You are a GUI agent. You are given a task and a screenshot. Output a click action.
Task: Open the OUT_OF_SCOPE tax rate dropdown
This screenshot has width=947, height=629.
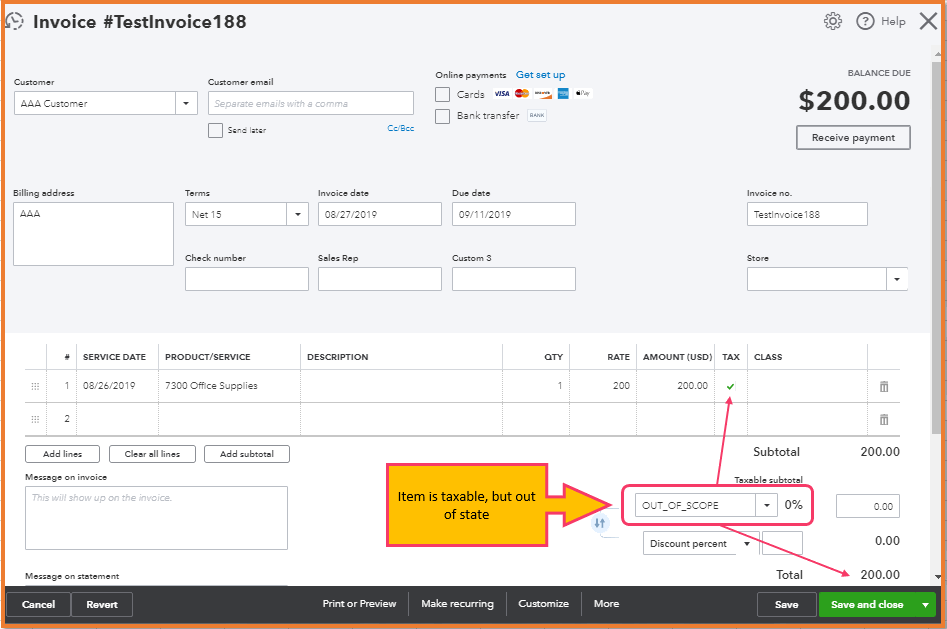pos(767,505)
